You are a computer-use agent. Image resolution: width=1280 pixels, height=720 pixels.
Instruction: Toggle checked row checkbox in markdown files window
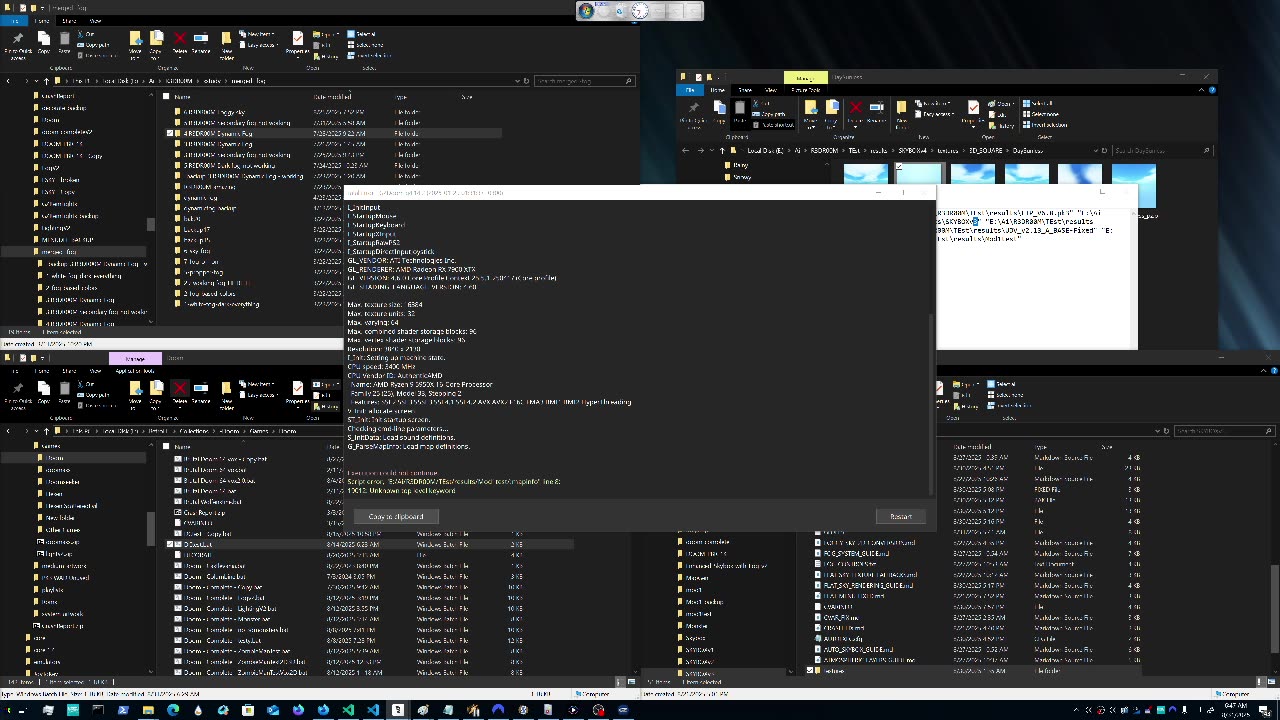(810, 670)
